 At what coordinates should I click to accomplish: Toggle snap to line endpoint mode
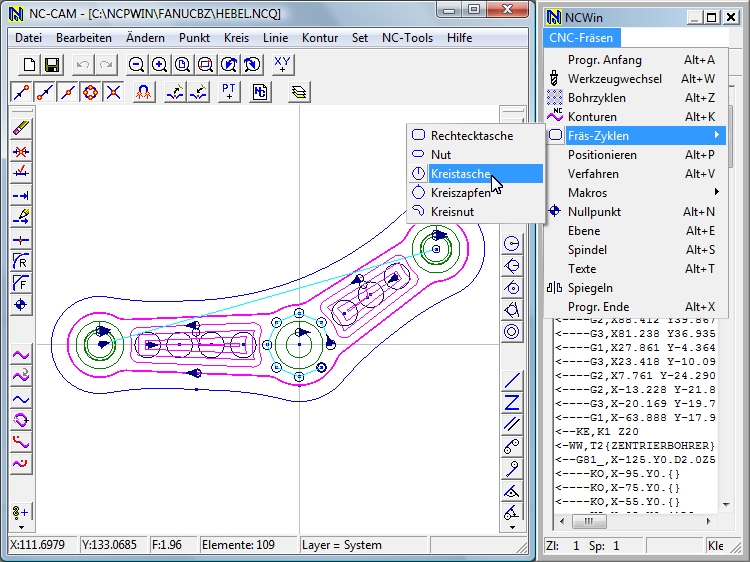coord(20,92)
